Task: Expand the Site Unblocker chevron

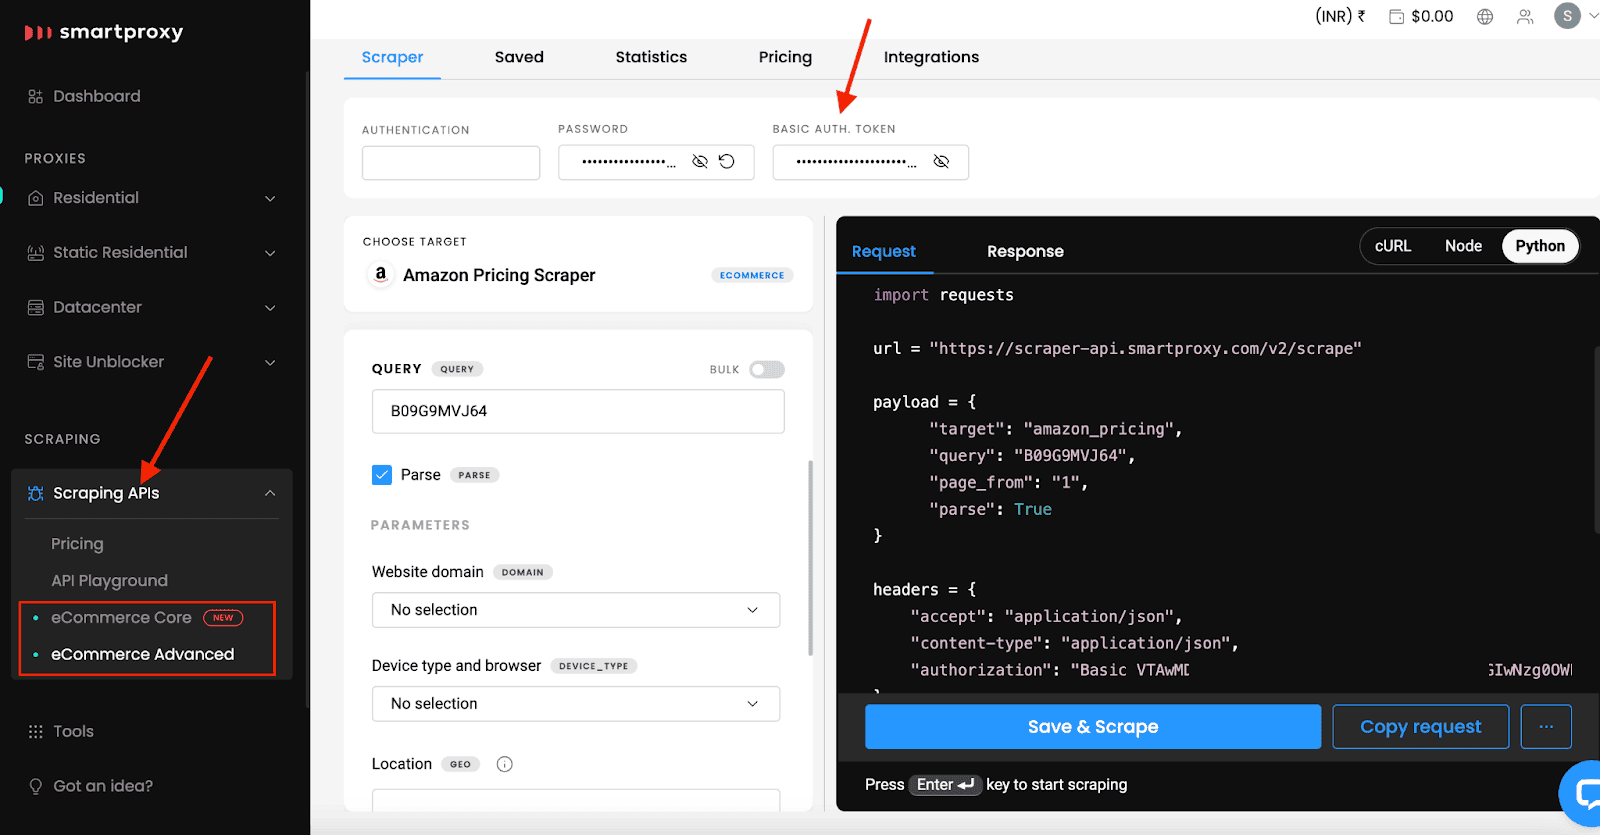Action: tap(270, 362)
